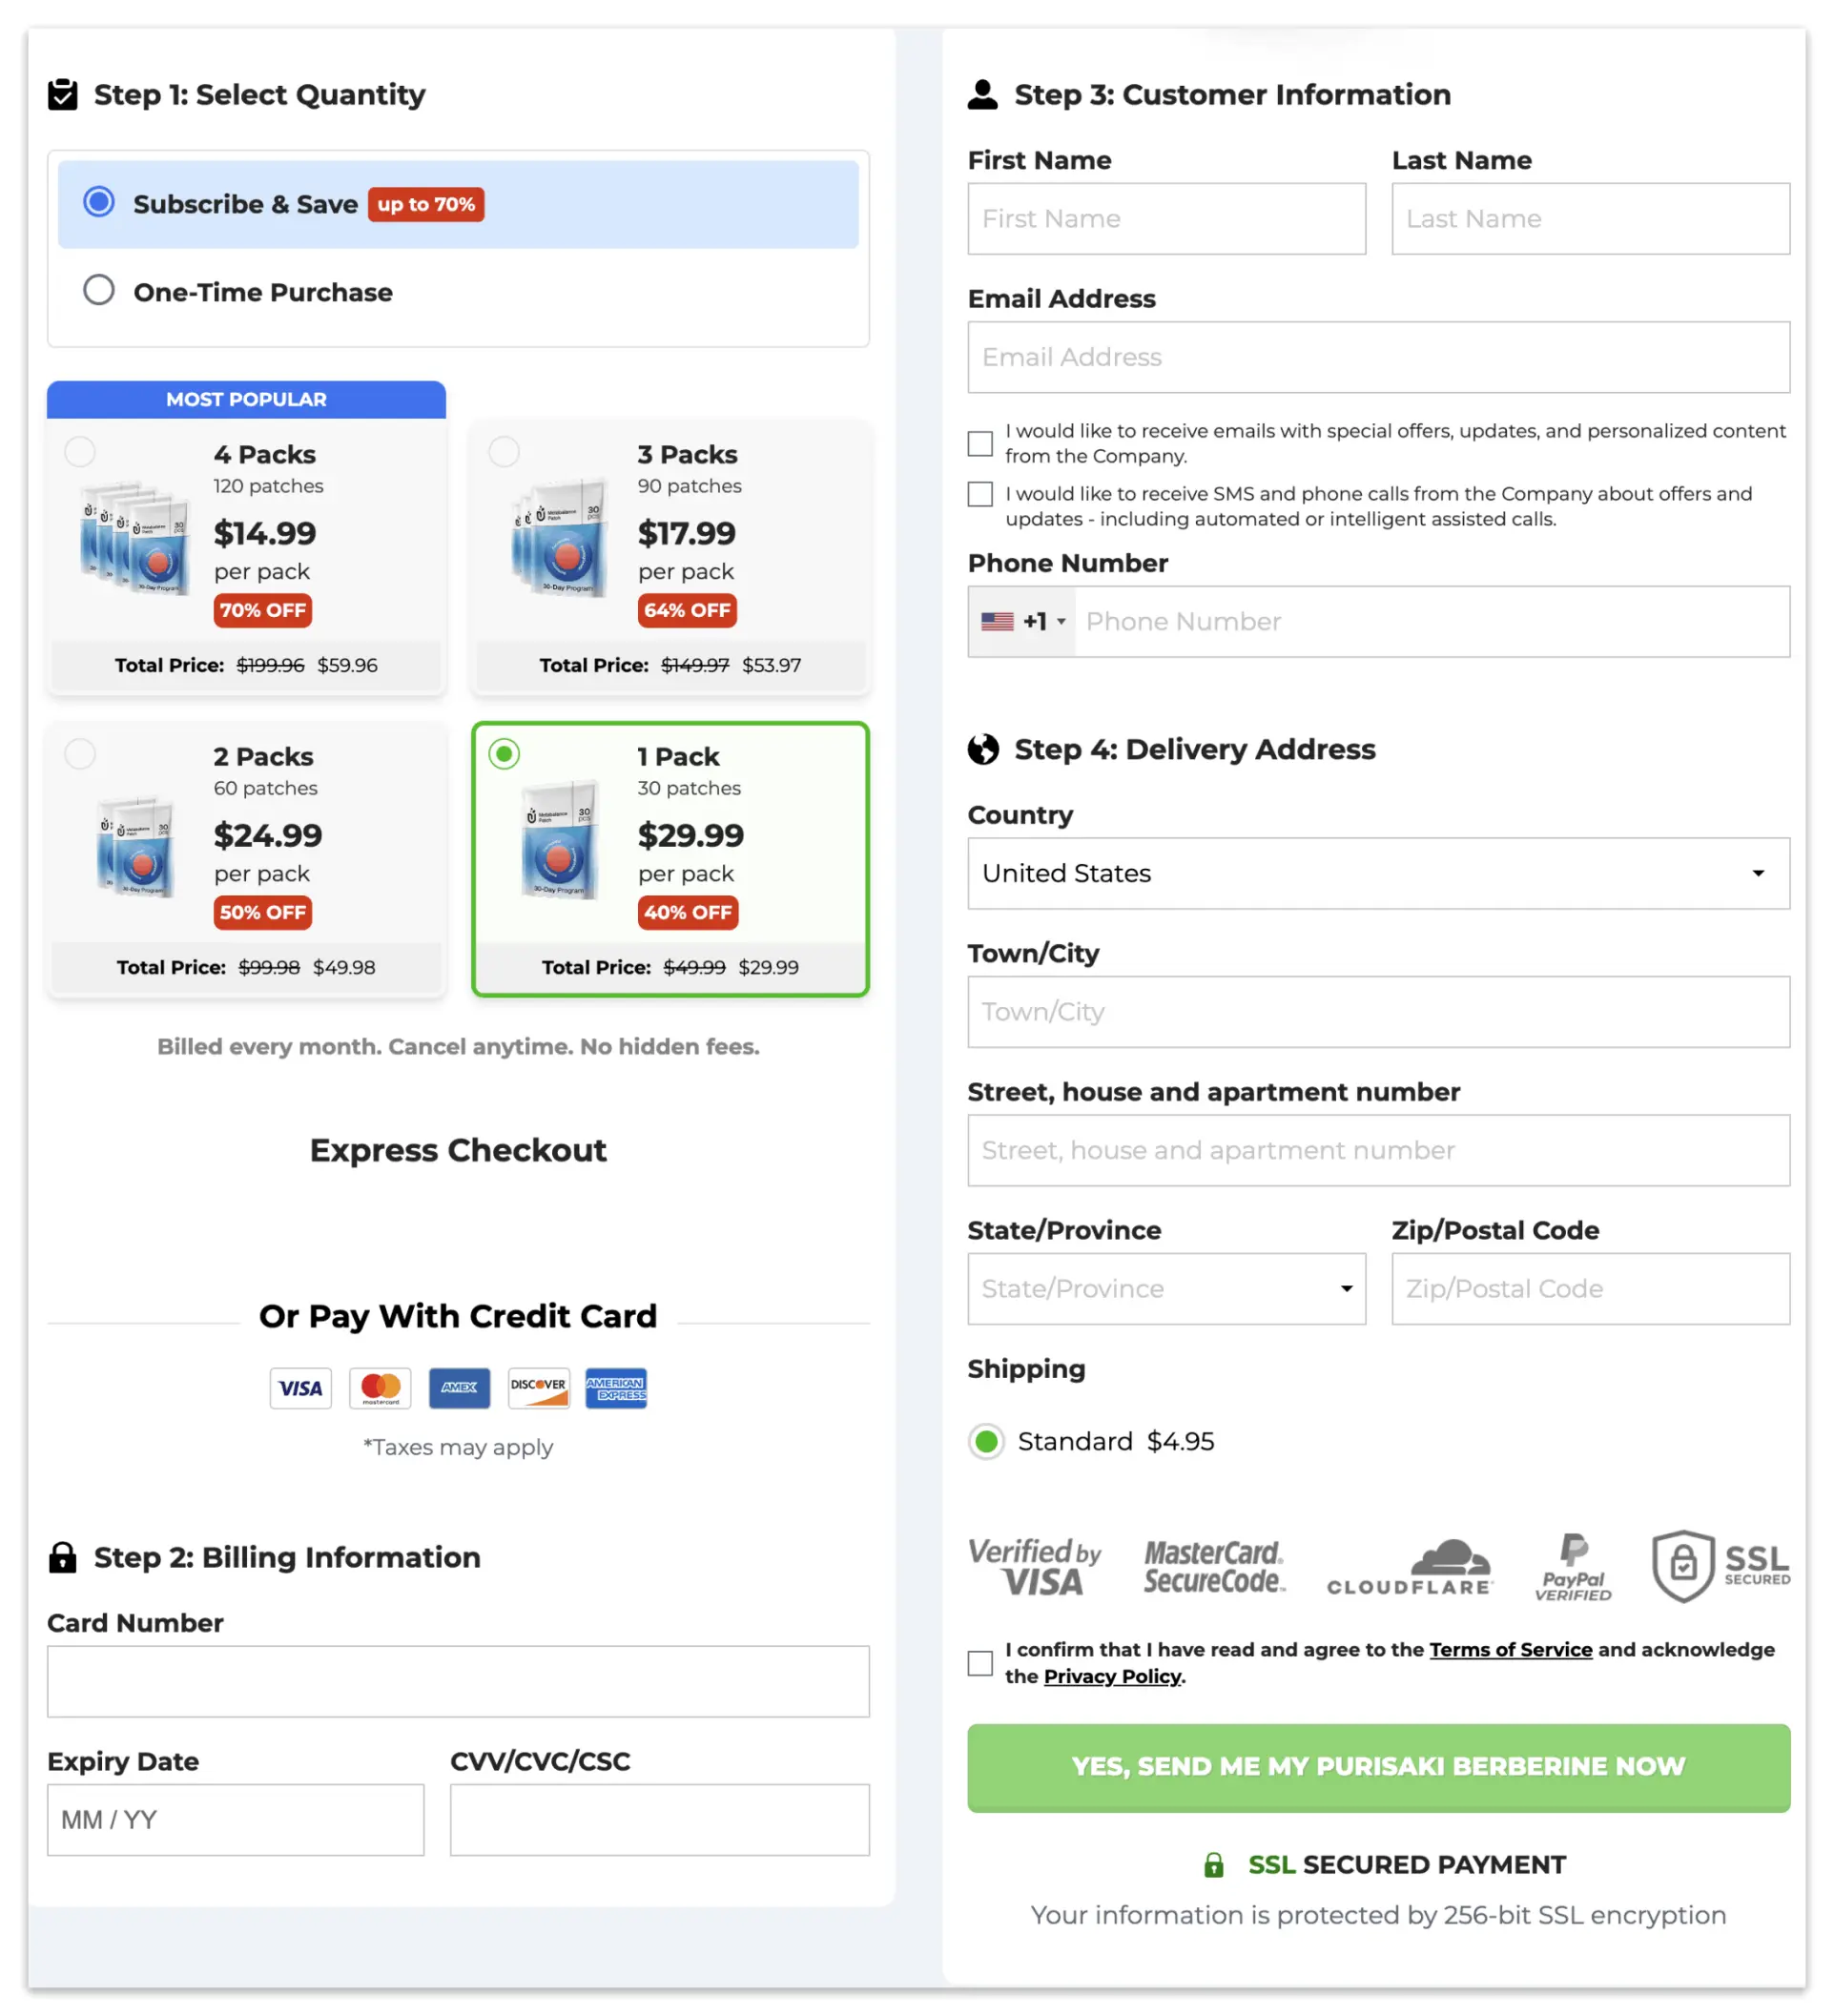Click the PayPal Verified badge
Screen dimensions: 1834x2016
pyautogui.click(x=1572, y=1567)
